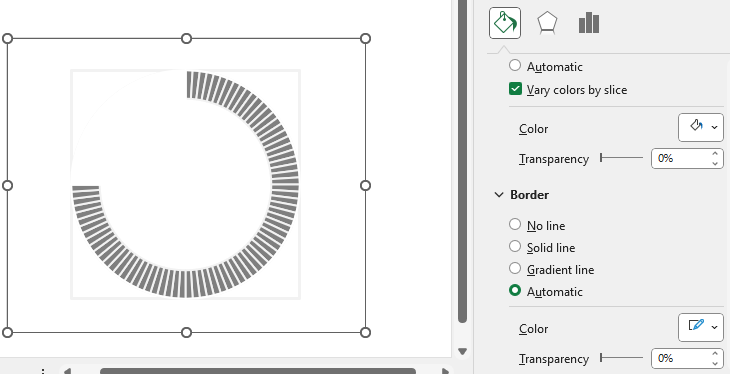Click the horizontal scrollbar thumb
This screenshot has width=730, height=374.
pyautogui.click(x=257, y=371)
